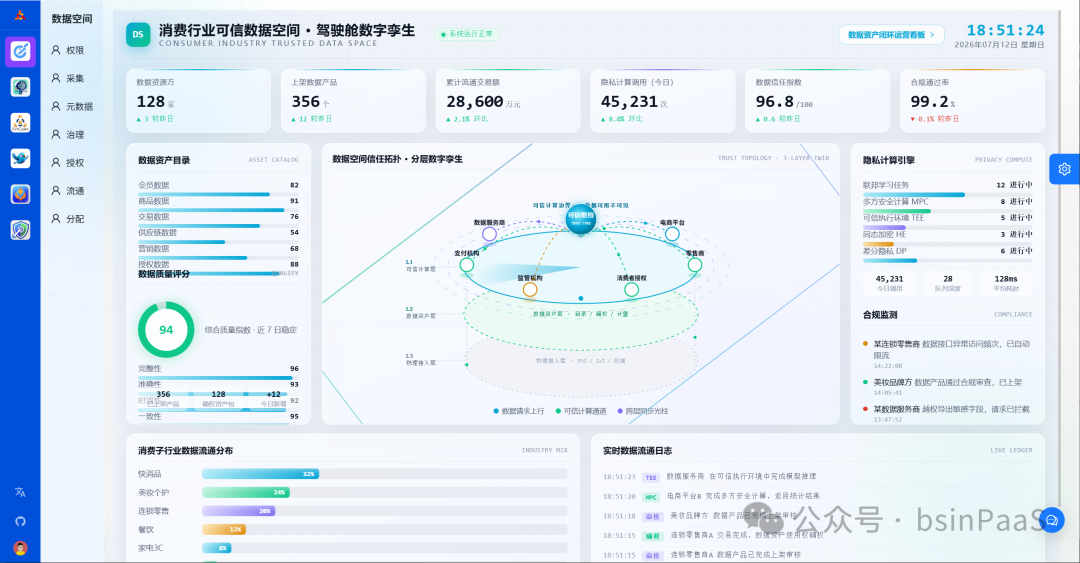
Task: Click the user icon beside 元数据
Action: click(x=56, y=106)
